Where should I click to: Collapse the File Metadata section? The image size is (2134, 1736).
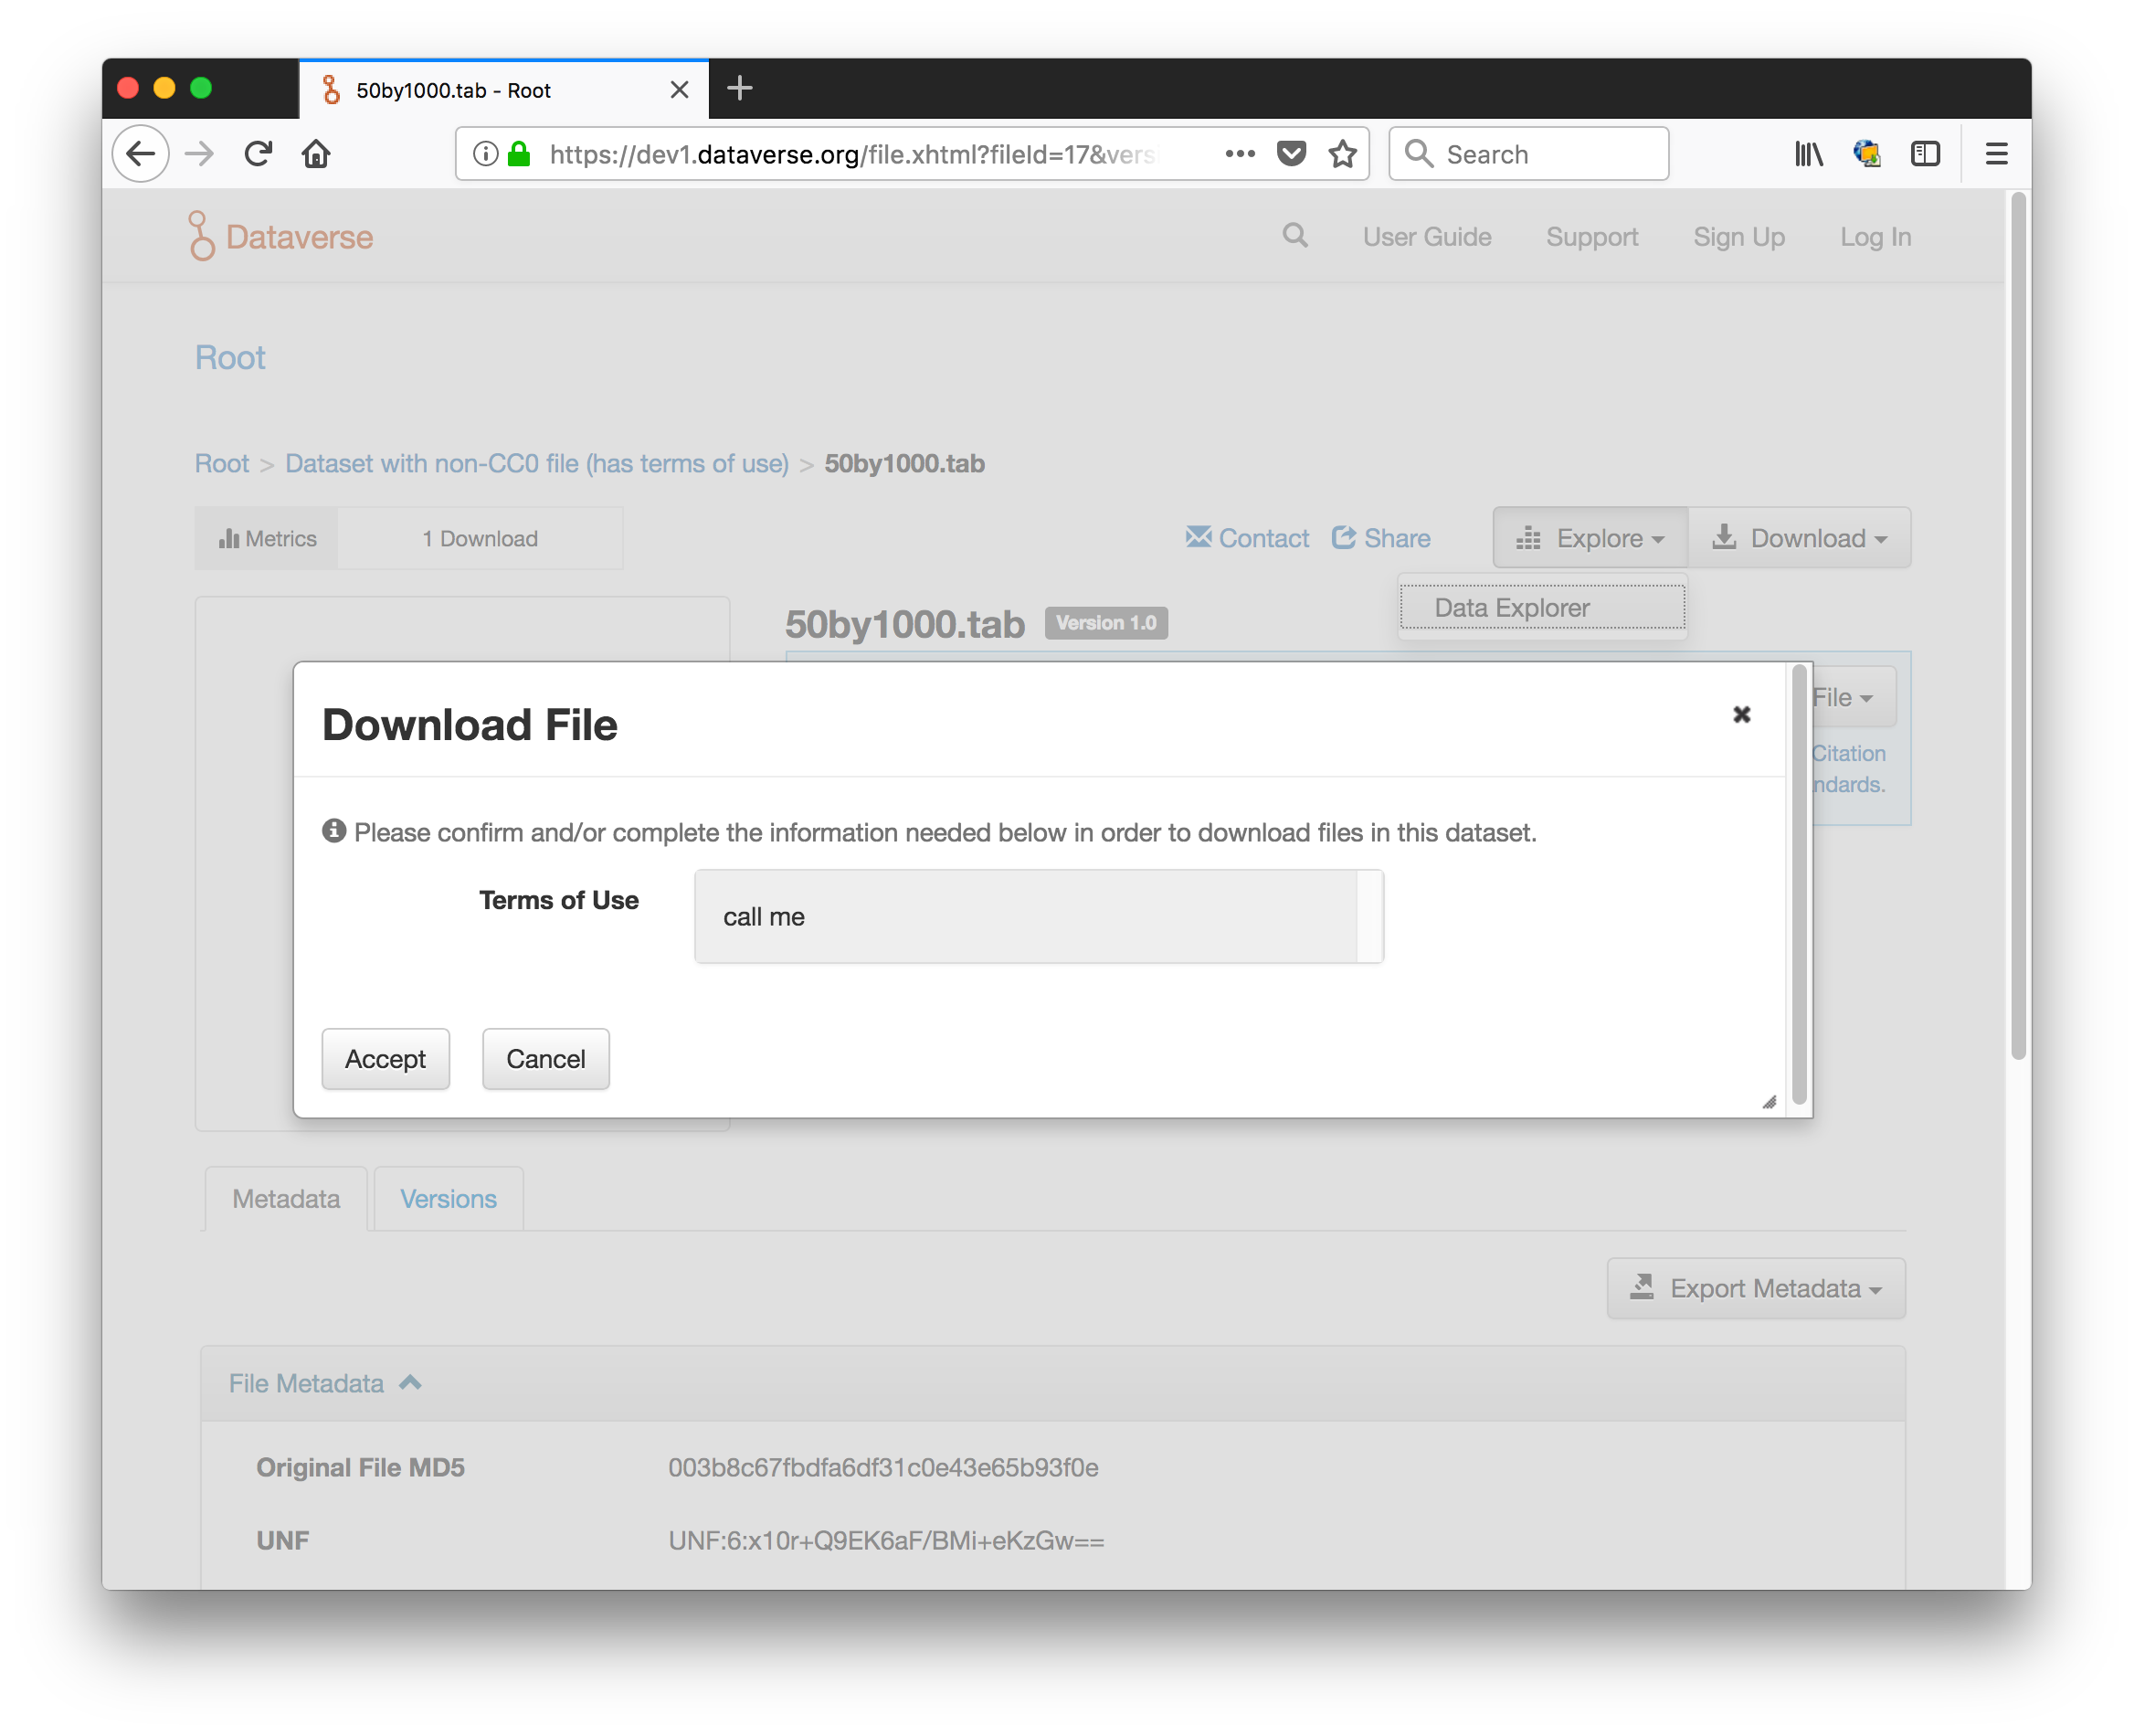tap(325, 1383)
